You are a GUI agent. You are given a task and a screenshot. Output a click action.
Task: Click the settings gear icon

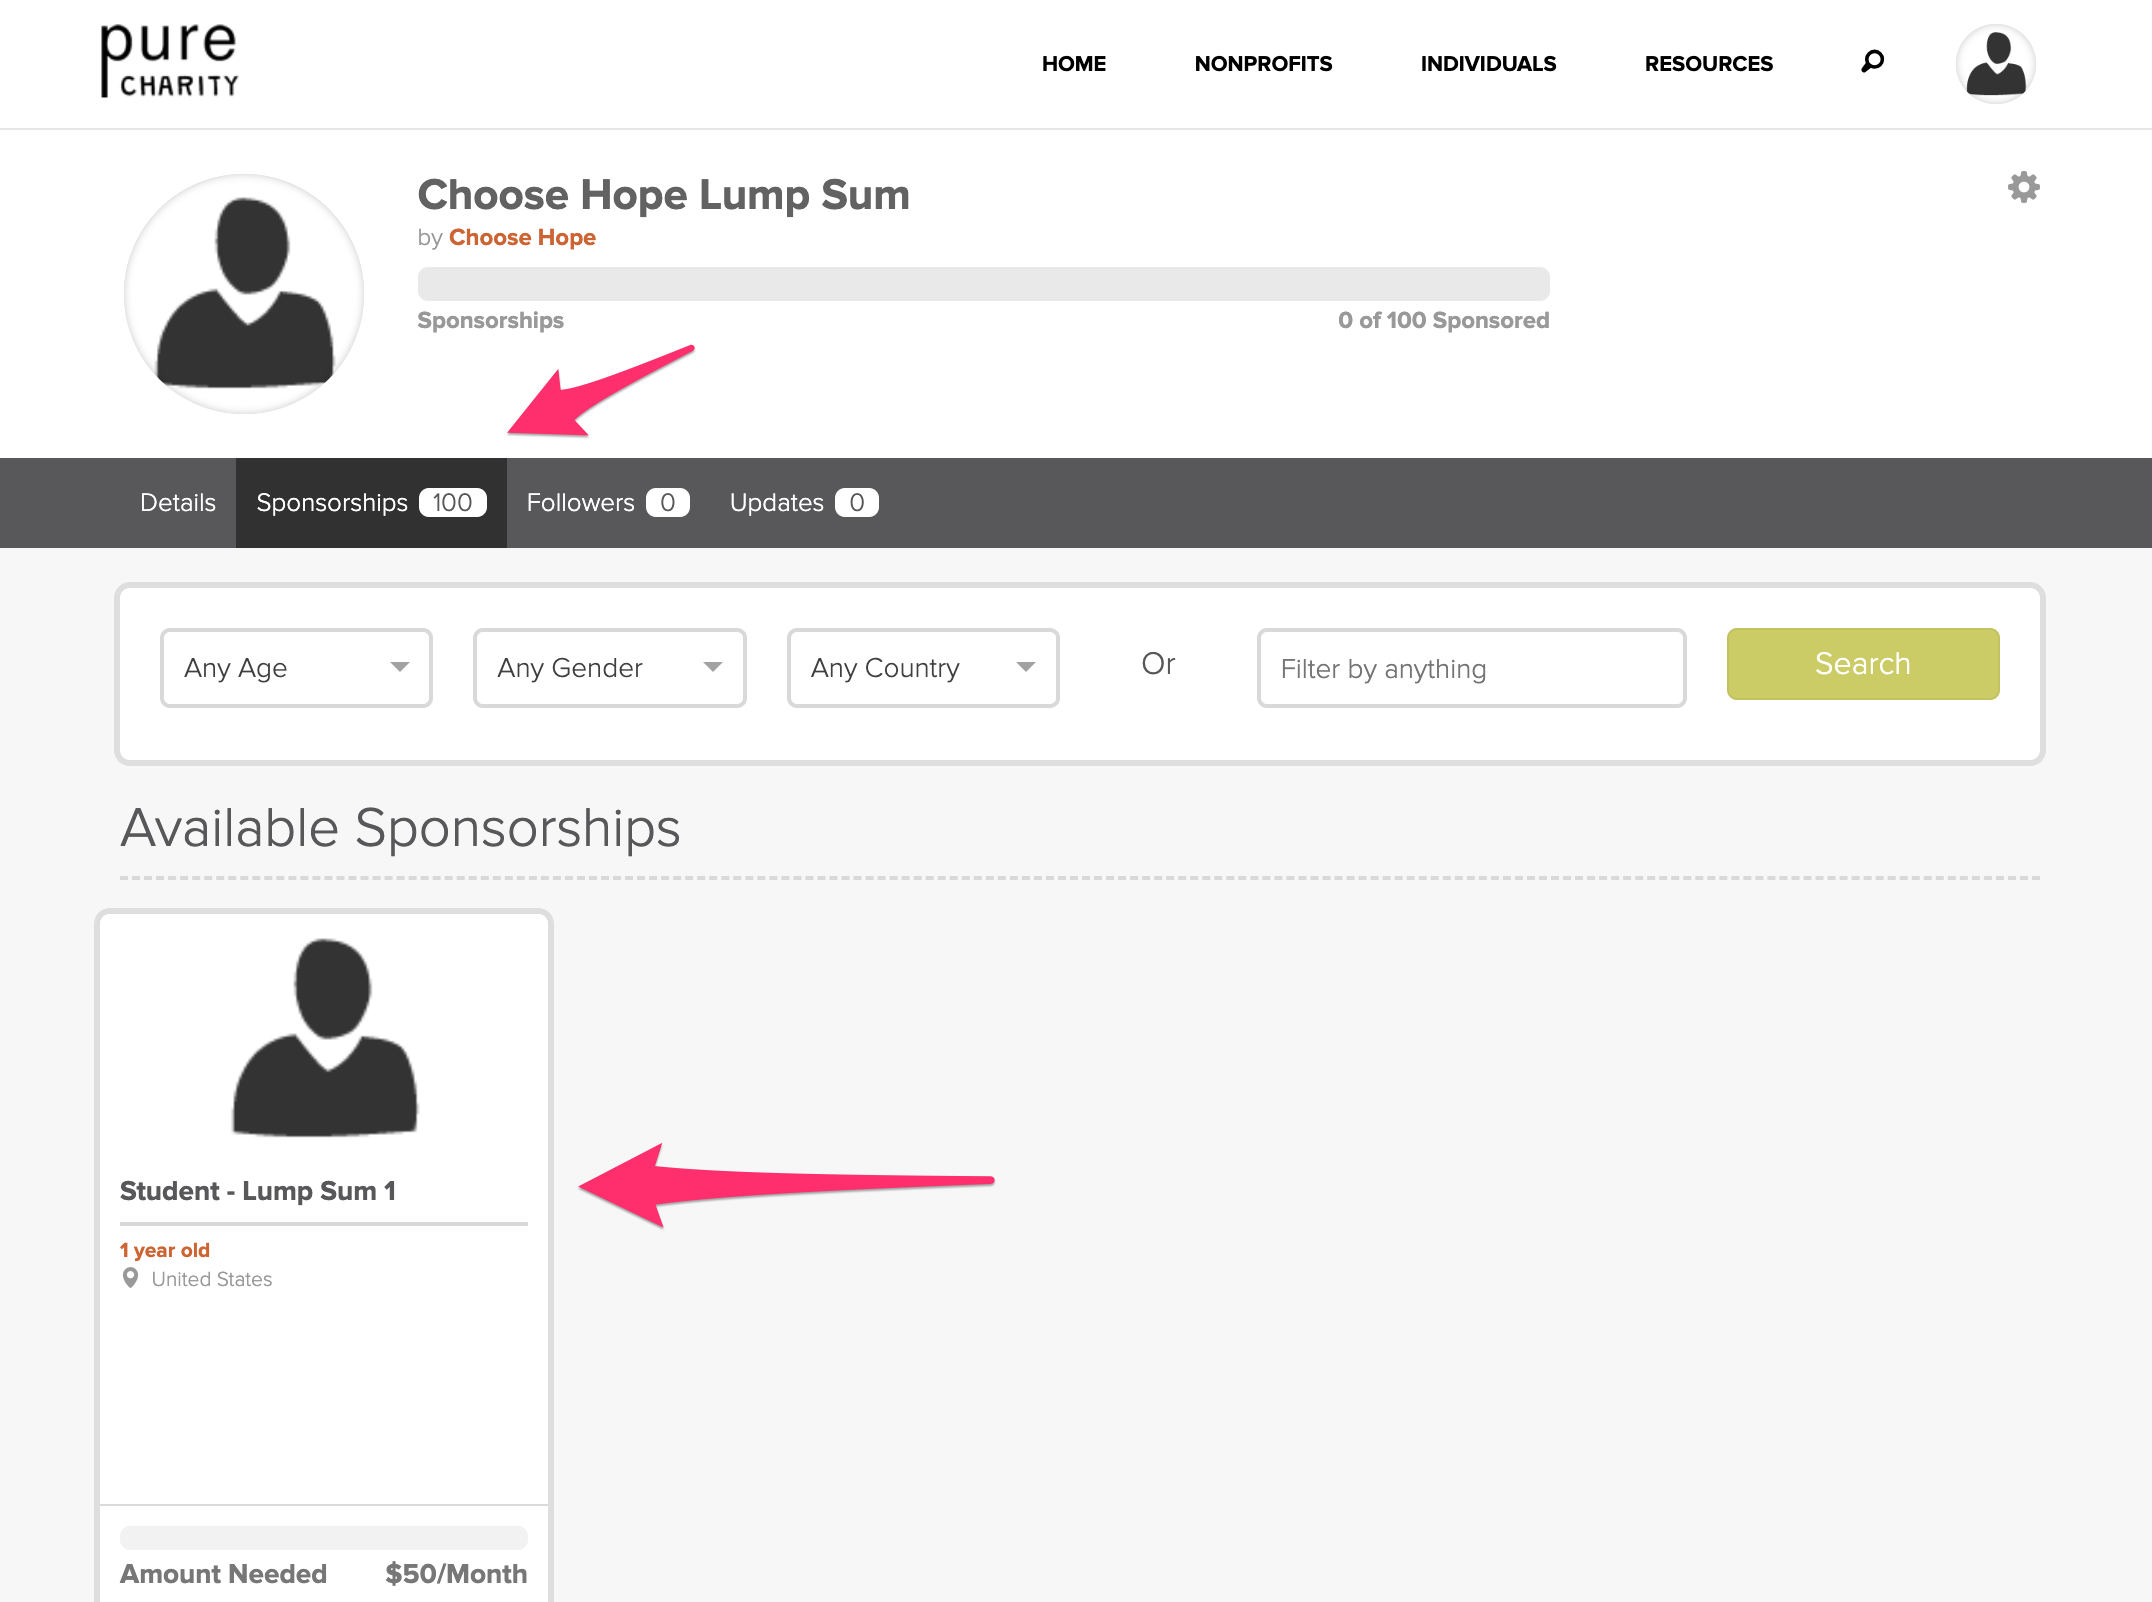pyautogui.click(x=2024, y=187)
